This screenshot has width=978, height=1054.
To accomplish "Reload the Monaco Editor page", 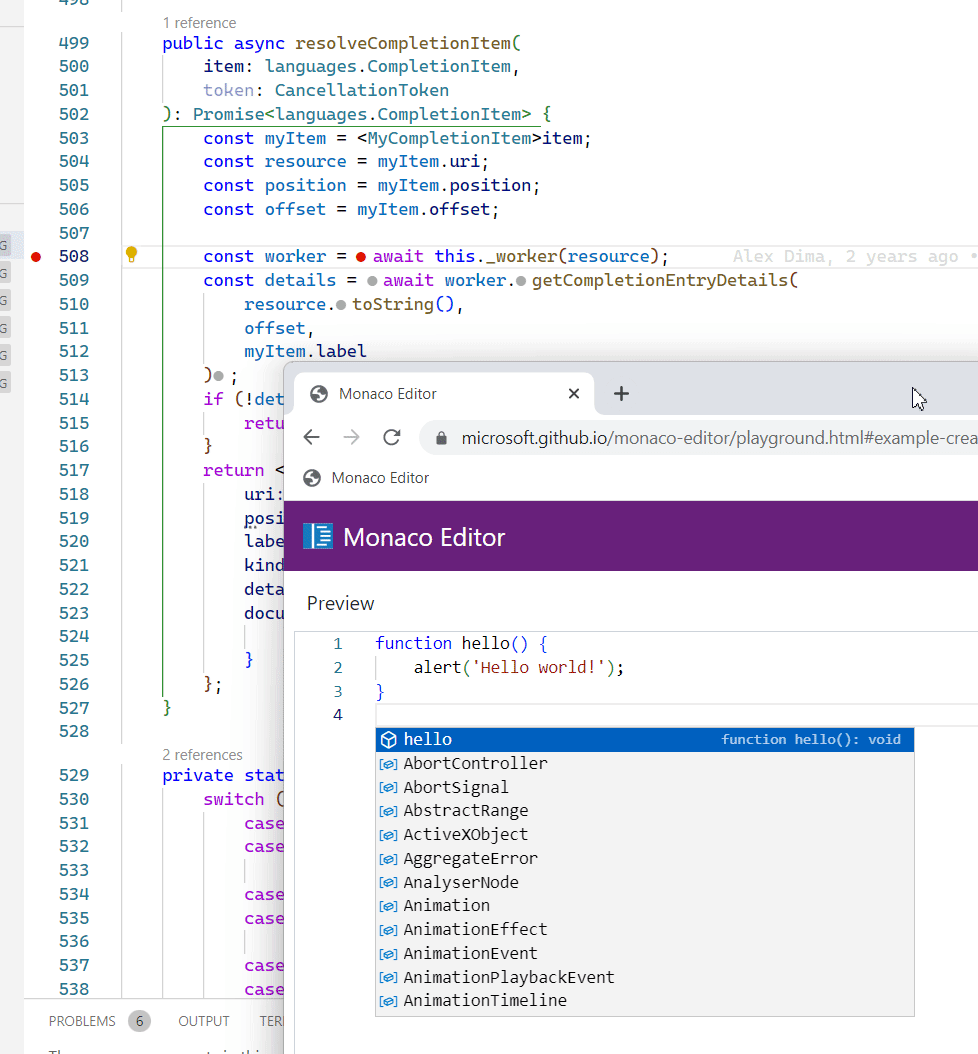I will [392, 437].
